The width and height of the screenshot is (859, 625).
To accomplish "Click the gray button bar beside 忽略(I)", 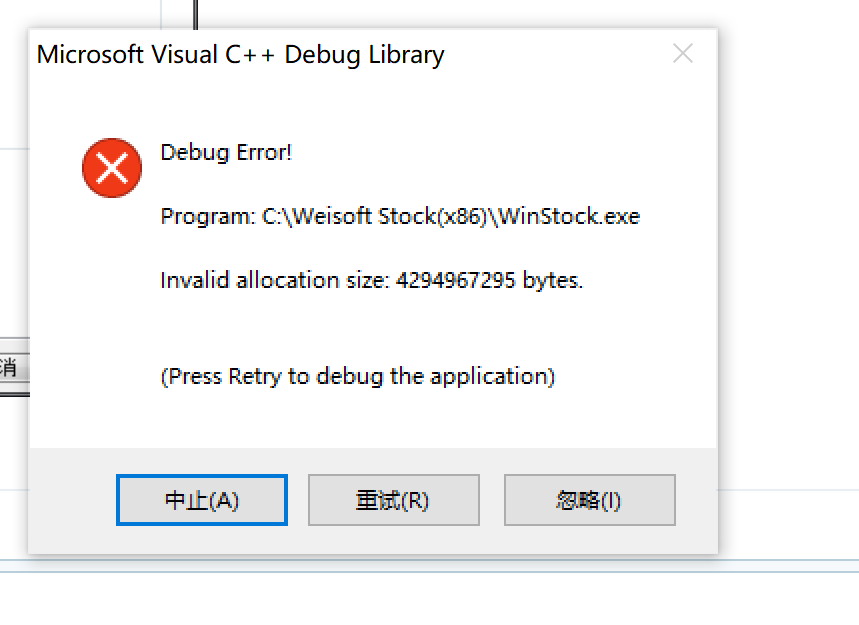I will 695,500.
